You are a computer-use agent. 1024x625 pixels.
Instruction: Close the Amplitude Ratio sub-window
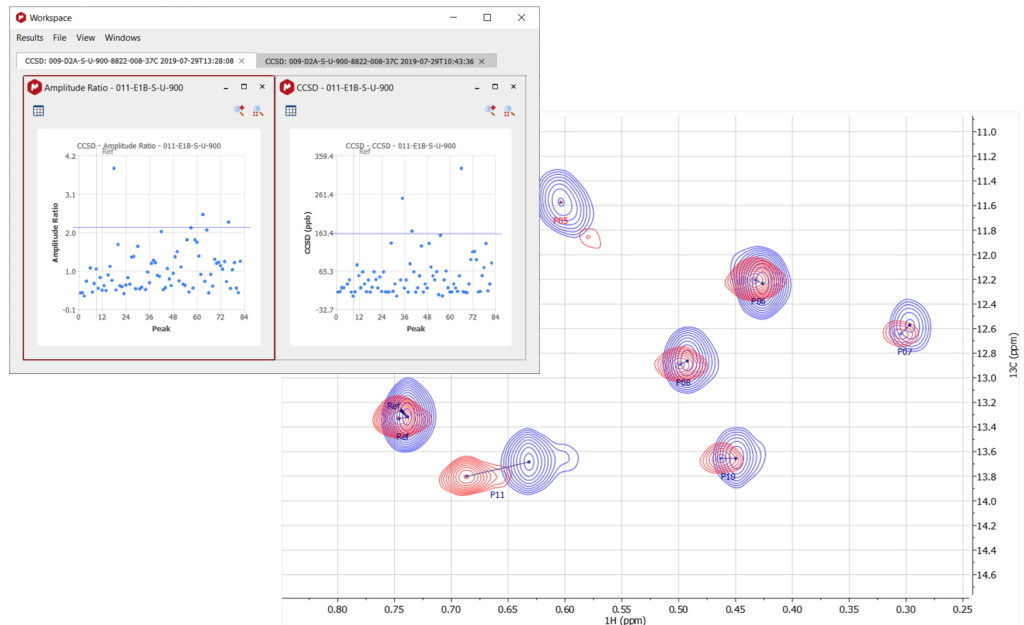click(262, 87)
